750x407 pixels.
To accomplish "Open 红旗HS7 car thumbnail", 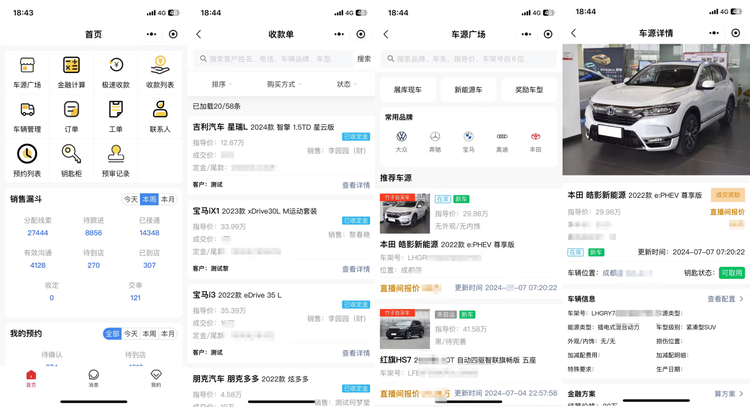I will pyautogui.click(x=405, y=329).
